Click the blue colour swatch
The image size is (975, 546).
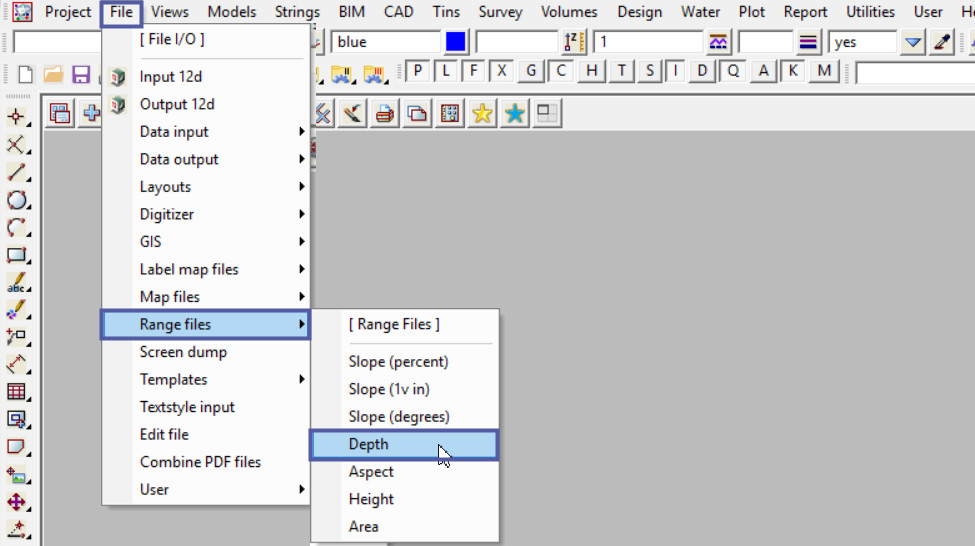pos(455,42)
